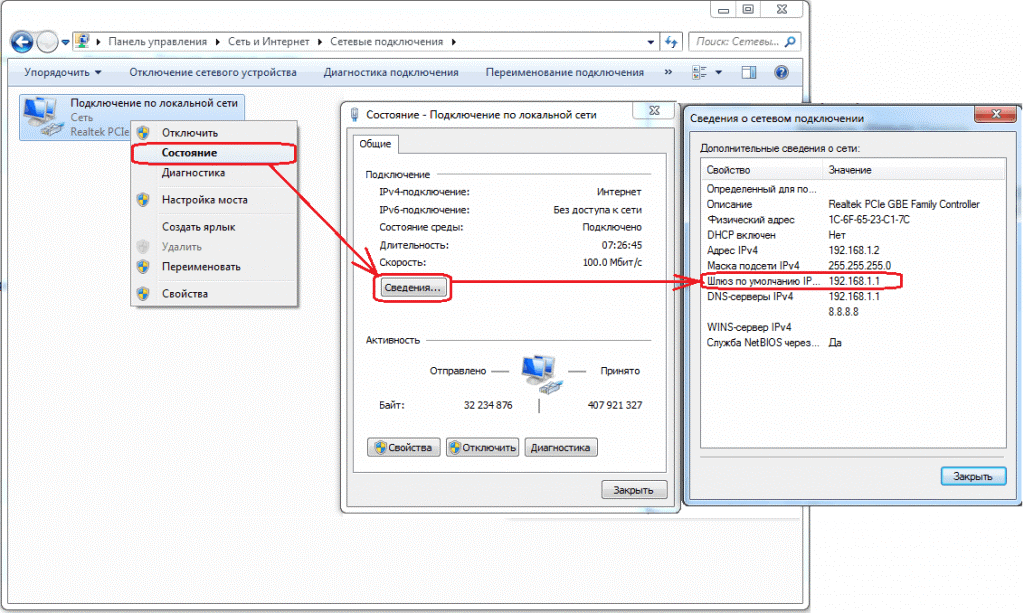Image resolution: width=1024 pixels, height=613 pixels.
Task: Click the Back navigation arrow
Action: point(22,42)
